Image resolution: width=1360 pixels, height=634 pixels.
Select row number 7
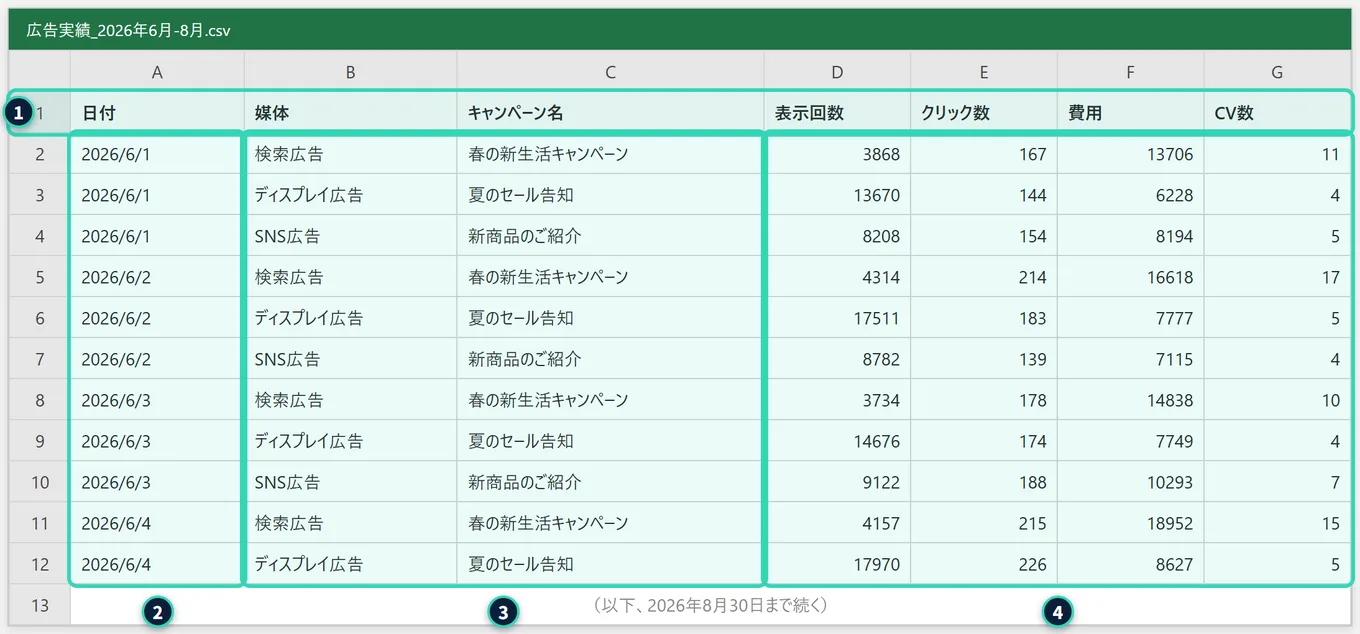click(40, 359)
